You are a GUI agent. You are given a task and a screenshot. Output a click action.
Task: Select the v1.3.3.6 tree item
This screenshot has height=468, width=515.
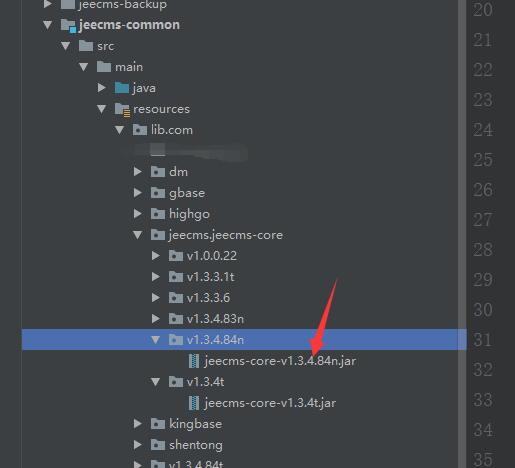coord(208,298)
